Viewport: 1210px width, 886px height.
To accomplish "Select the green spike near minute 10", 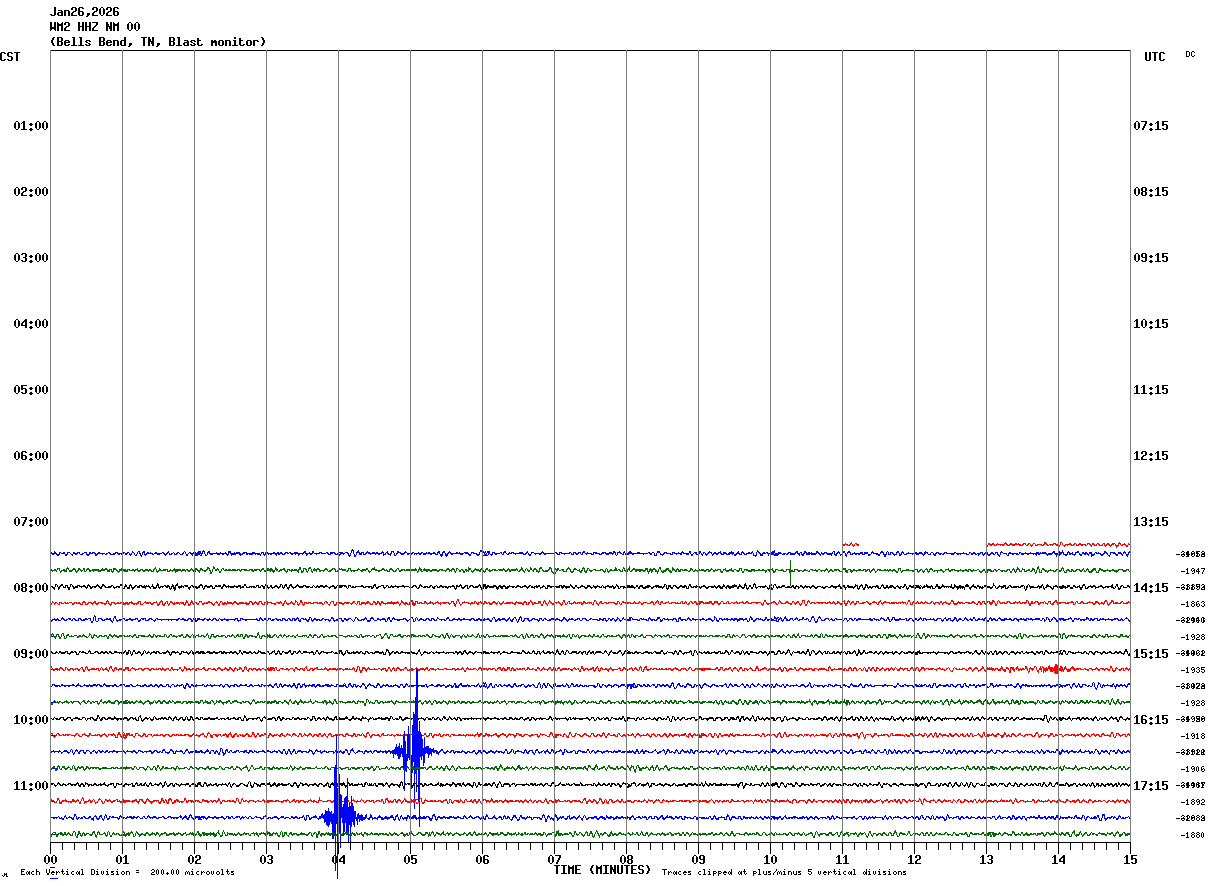I will (x=790, y=572).
